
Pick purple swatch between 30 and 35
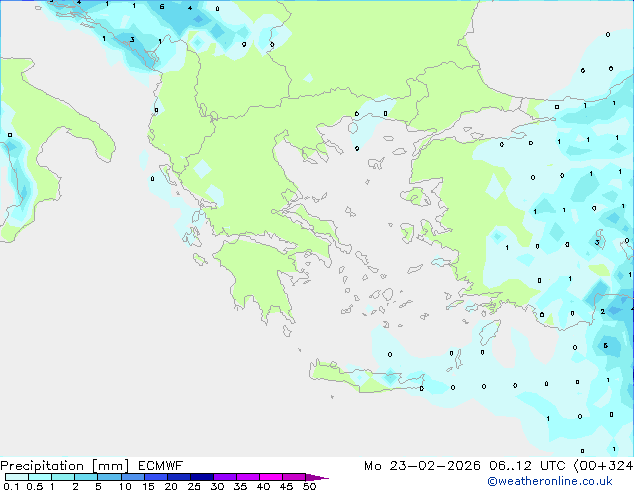(225, 477)
